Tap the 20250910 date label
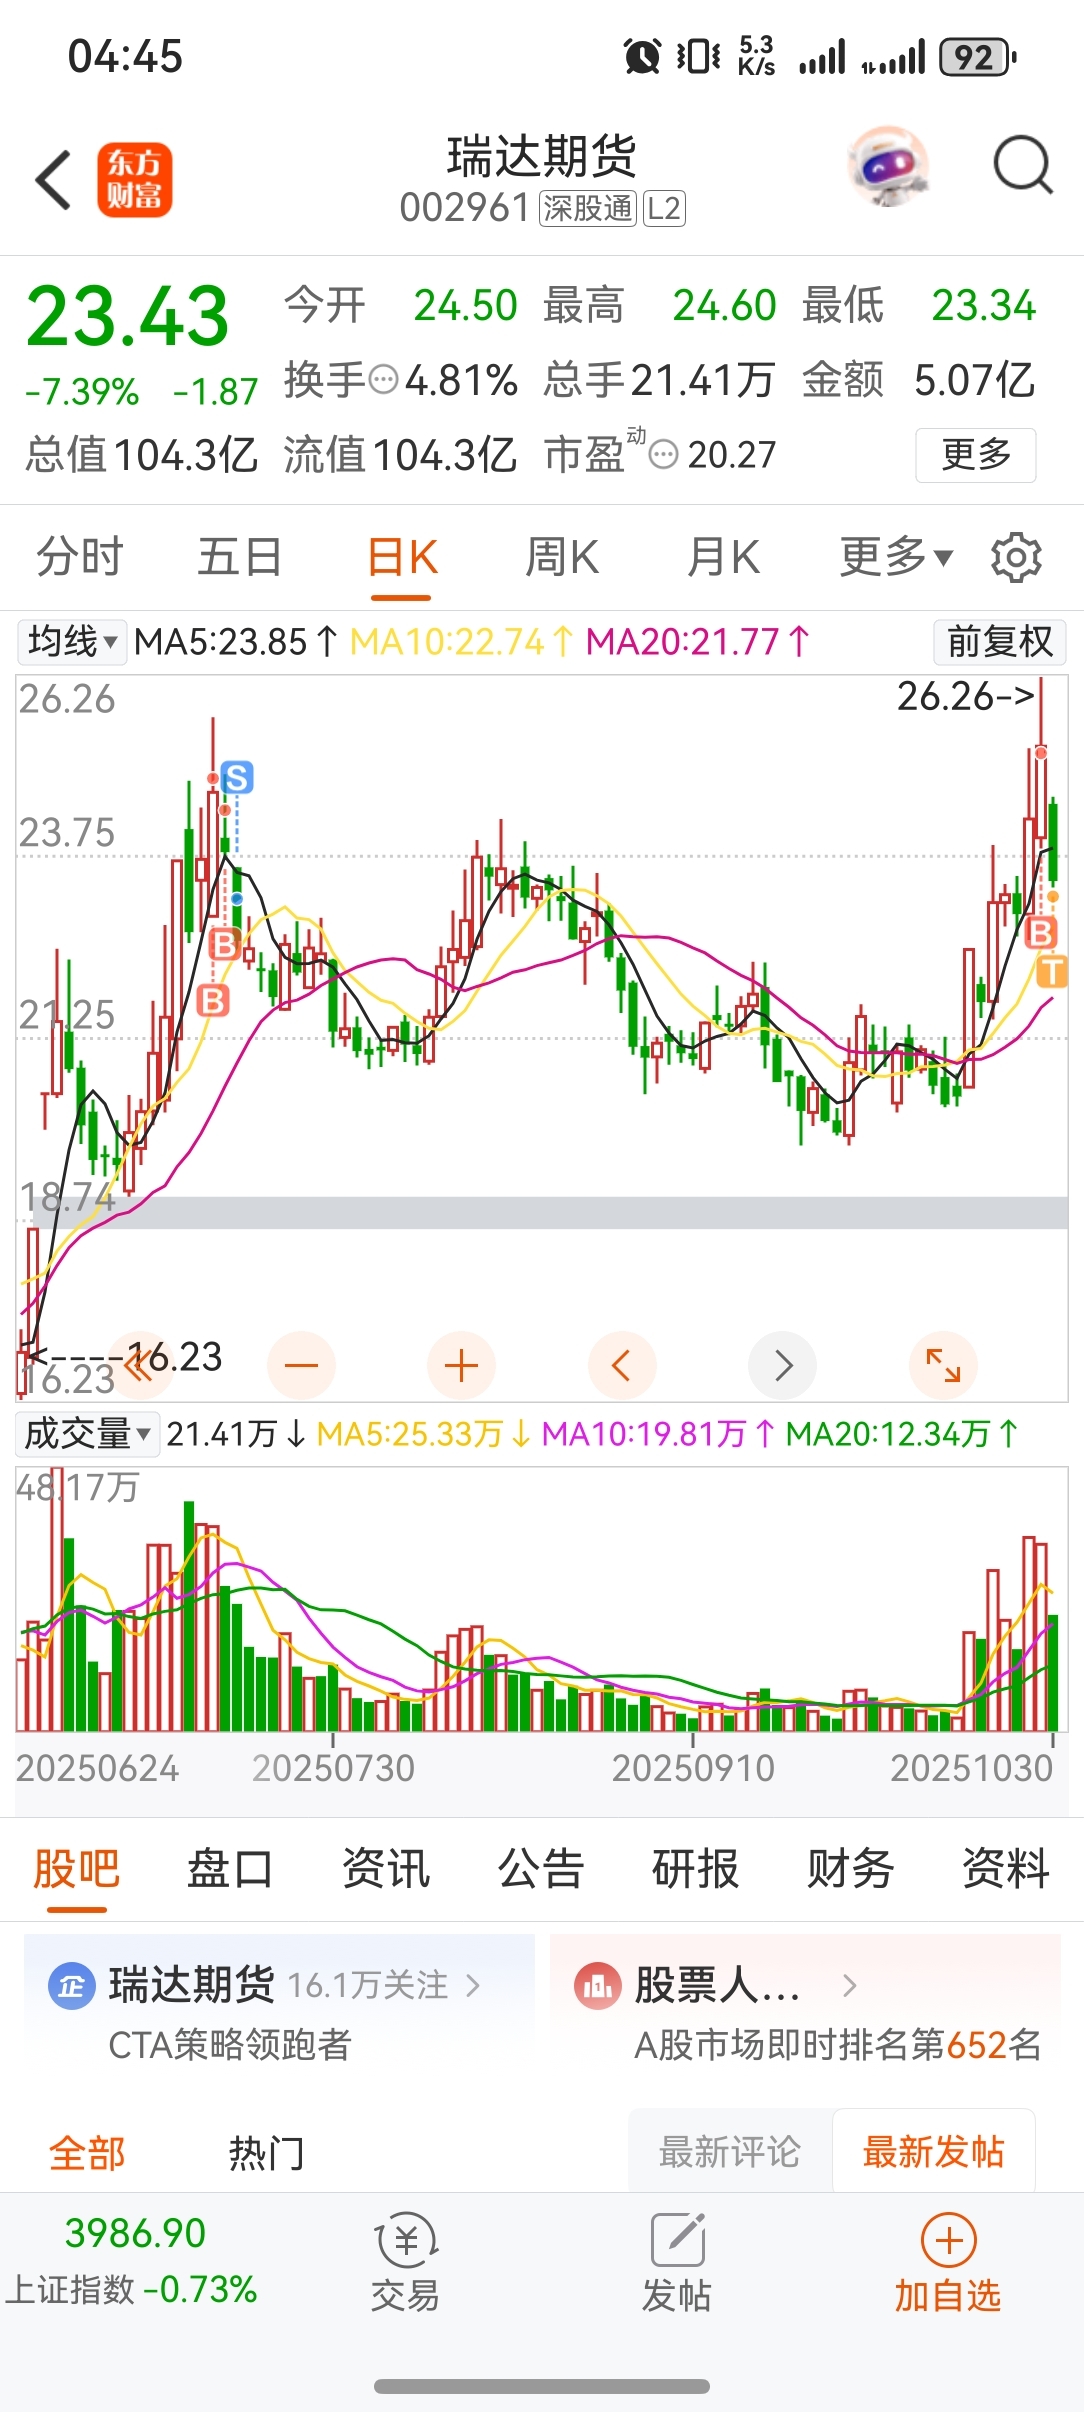The height and width of the screenshot is (2412, 1084). click(693, 1768)
